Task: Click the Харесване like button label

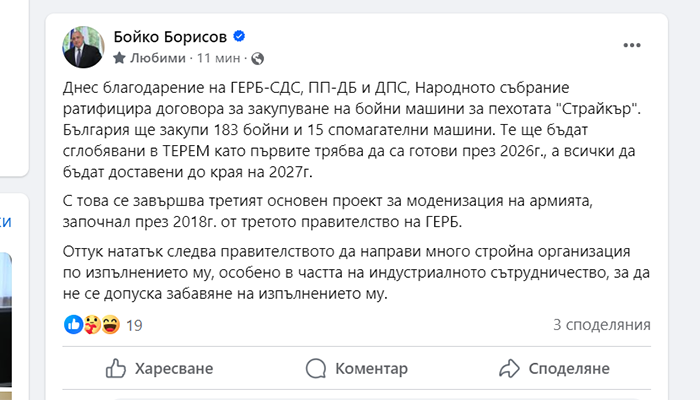Action: pyautogui.click(x=174, y=369)
